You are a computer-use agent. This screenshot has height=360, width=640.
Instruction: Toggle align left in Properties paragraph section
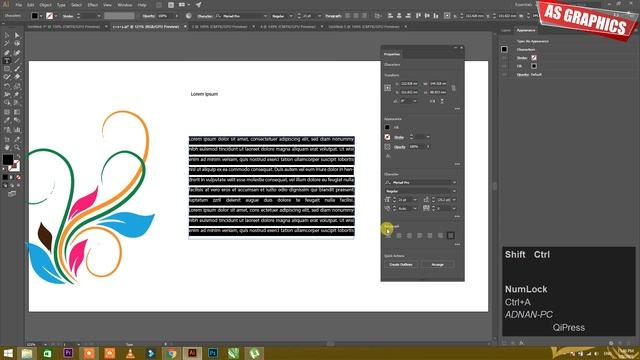tap(388, 236)
